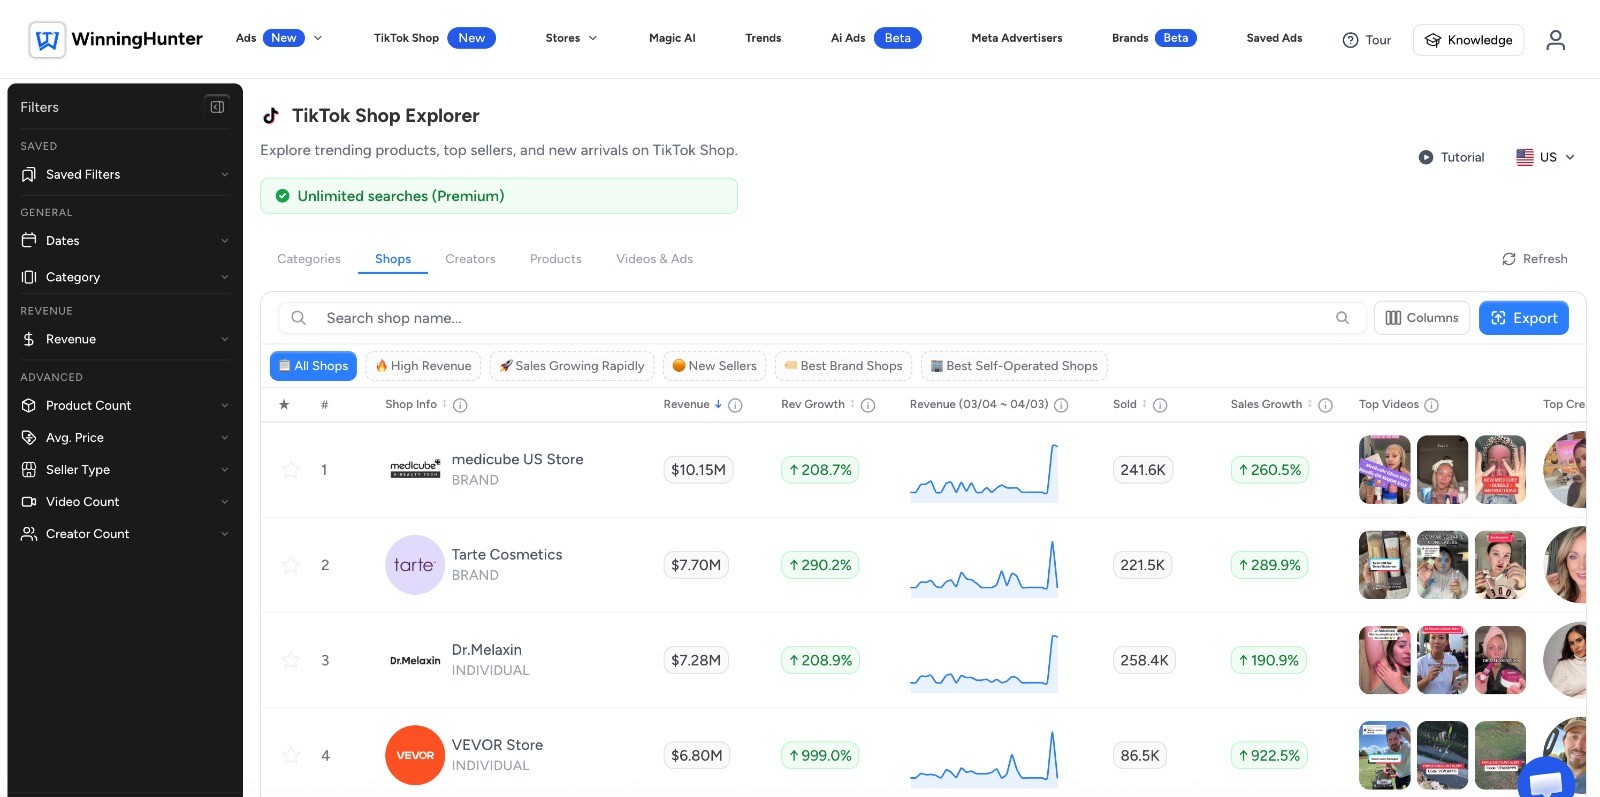Screen dimensions: 1600x797
Task: Click info icon next to Revenue column header
Action: click(735, 405)
